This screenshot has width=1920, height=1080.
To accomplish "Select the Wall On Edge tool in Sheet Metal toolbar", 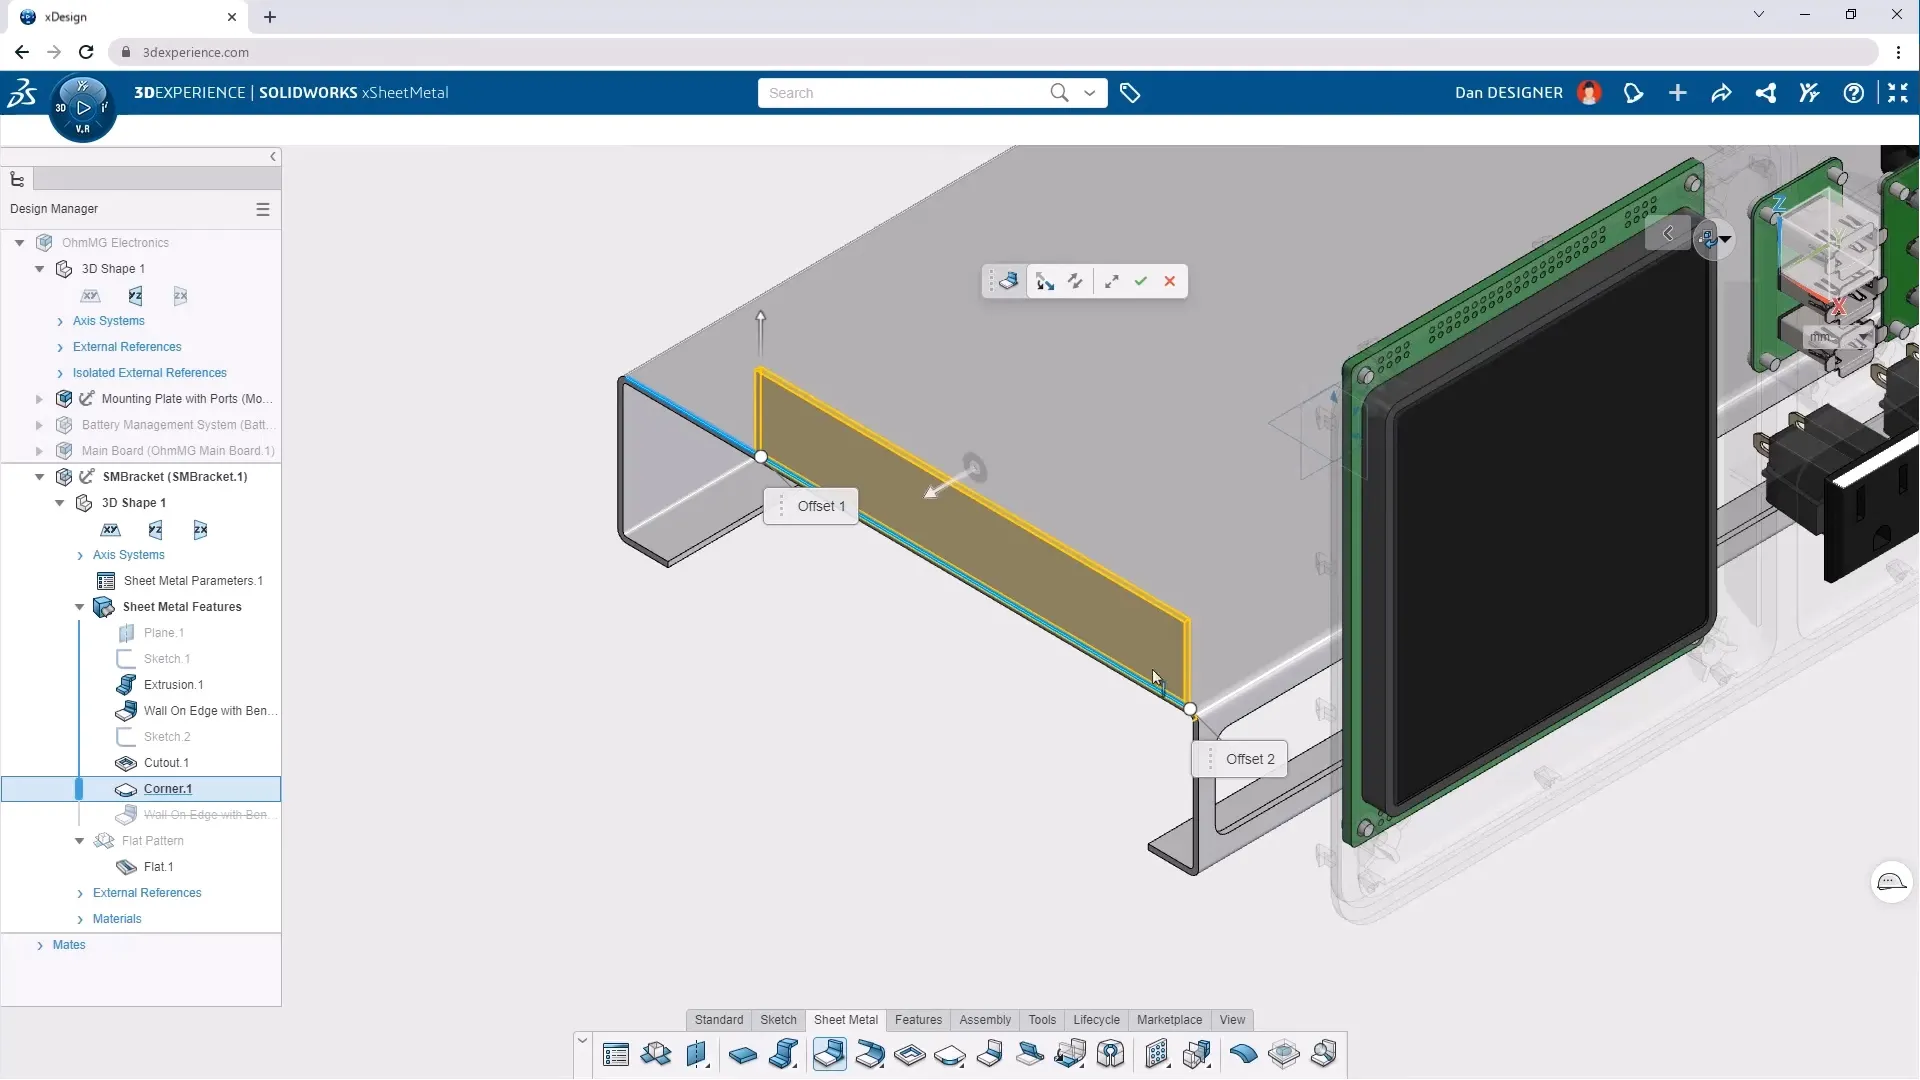I will (x=830, y=1054).
